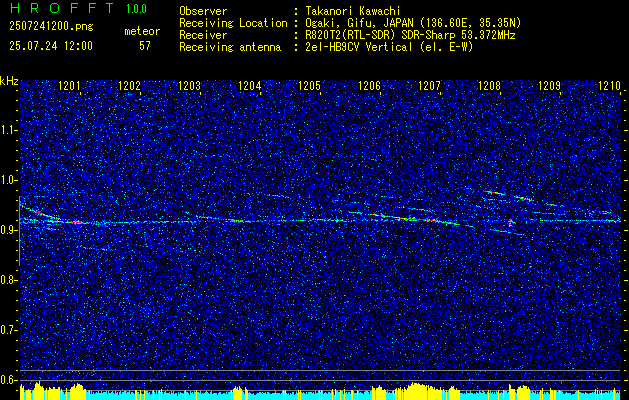629x400 pixels.
Task: Click the 0.6 kHz frequency label
Action: click(9, 380)
